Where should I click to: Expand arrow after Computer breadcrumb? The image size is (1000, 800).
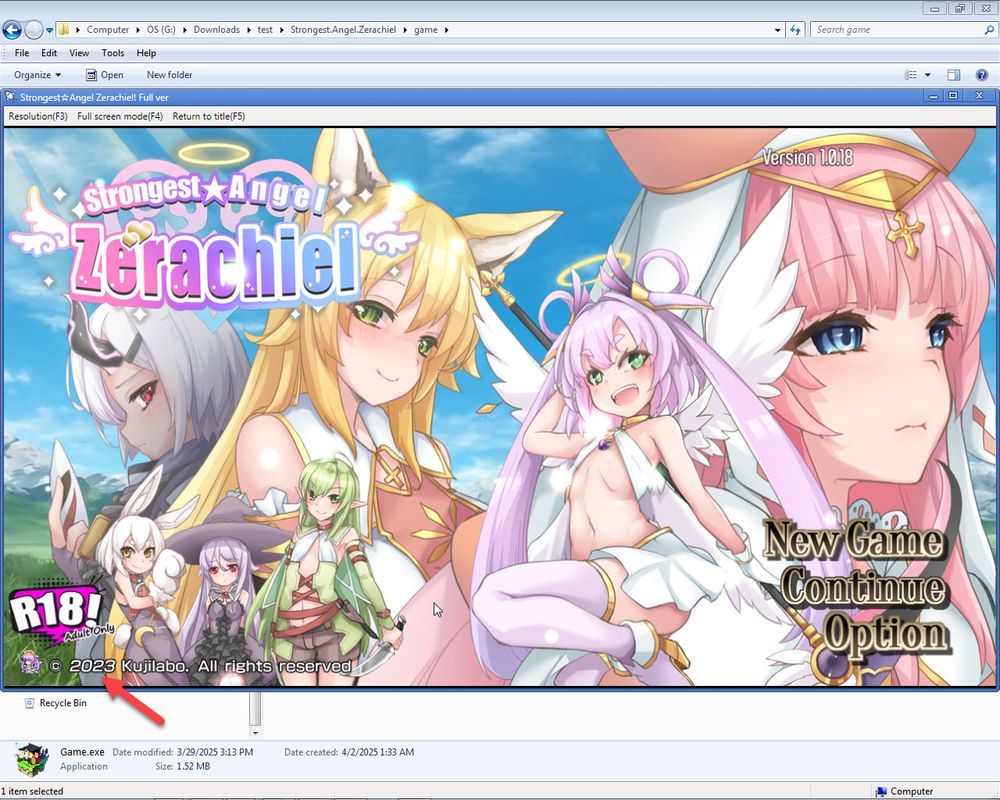[138, 29]
